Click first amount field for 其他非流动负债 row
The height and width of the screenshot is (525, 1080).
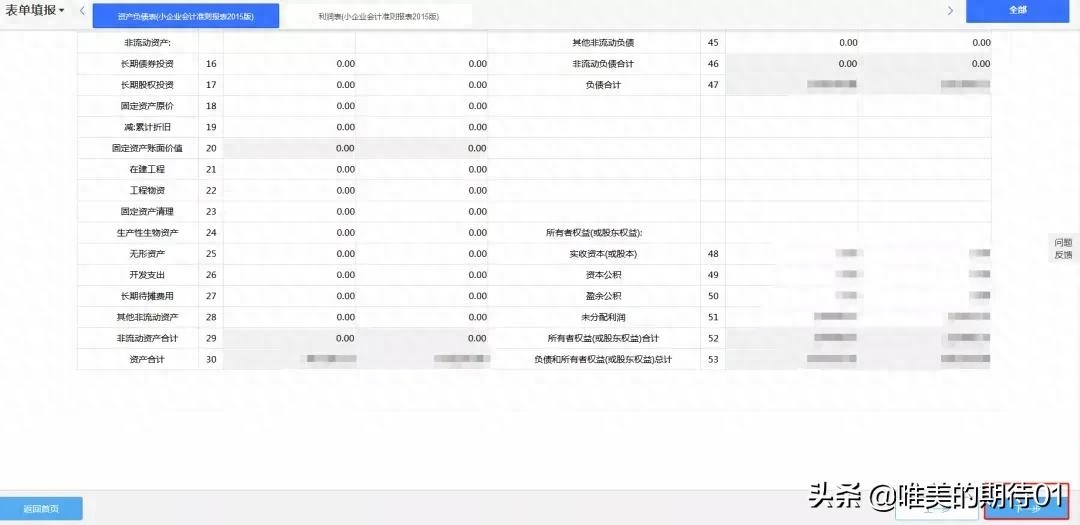click(792, 43)
